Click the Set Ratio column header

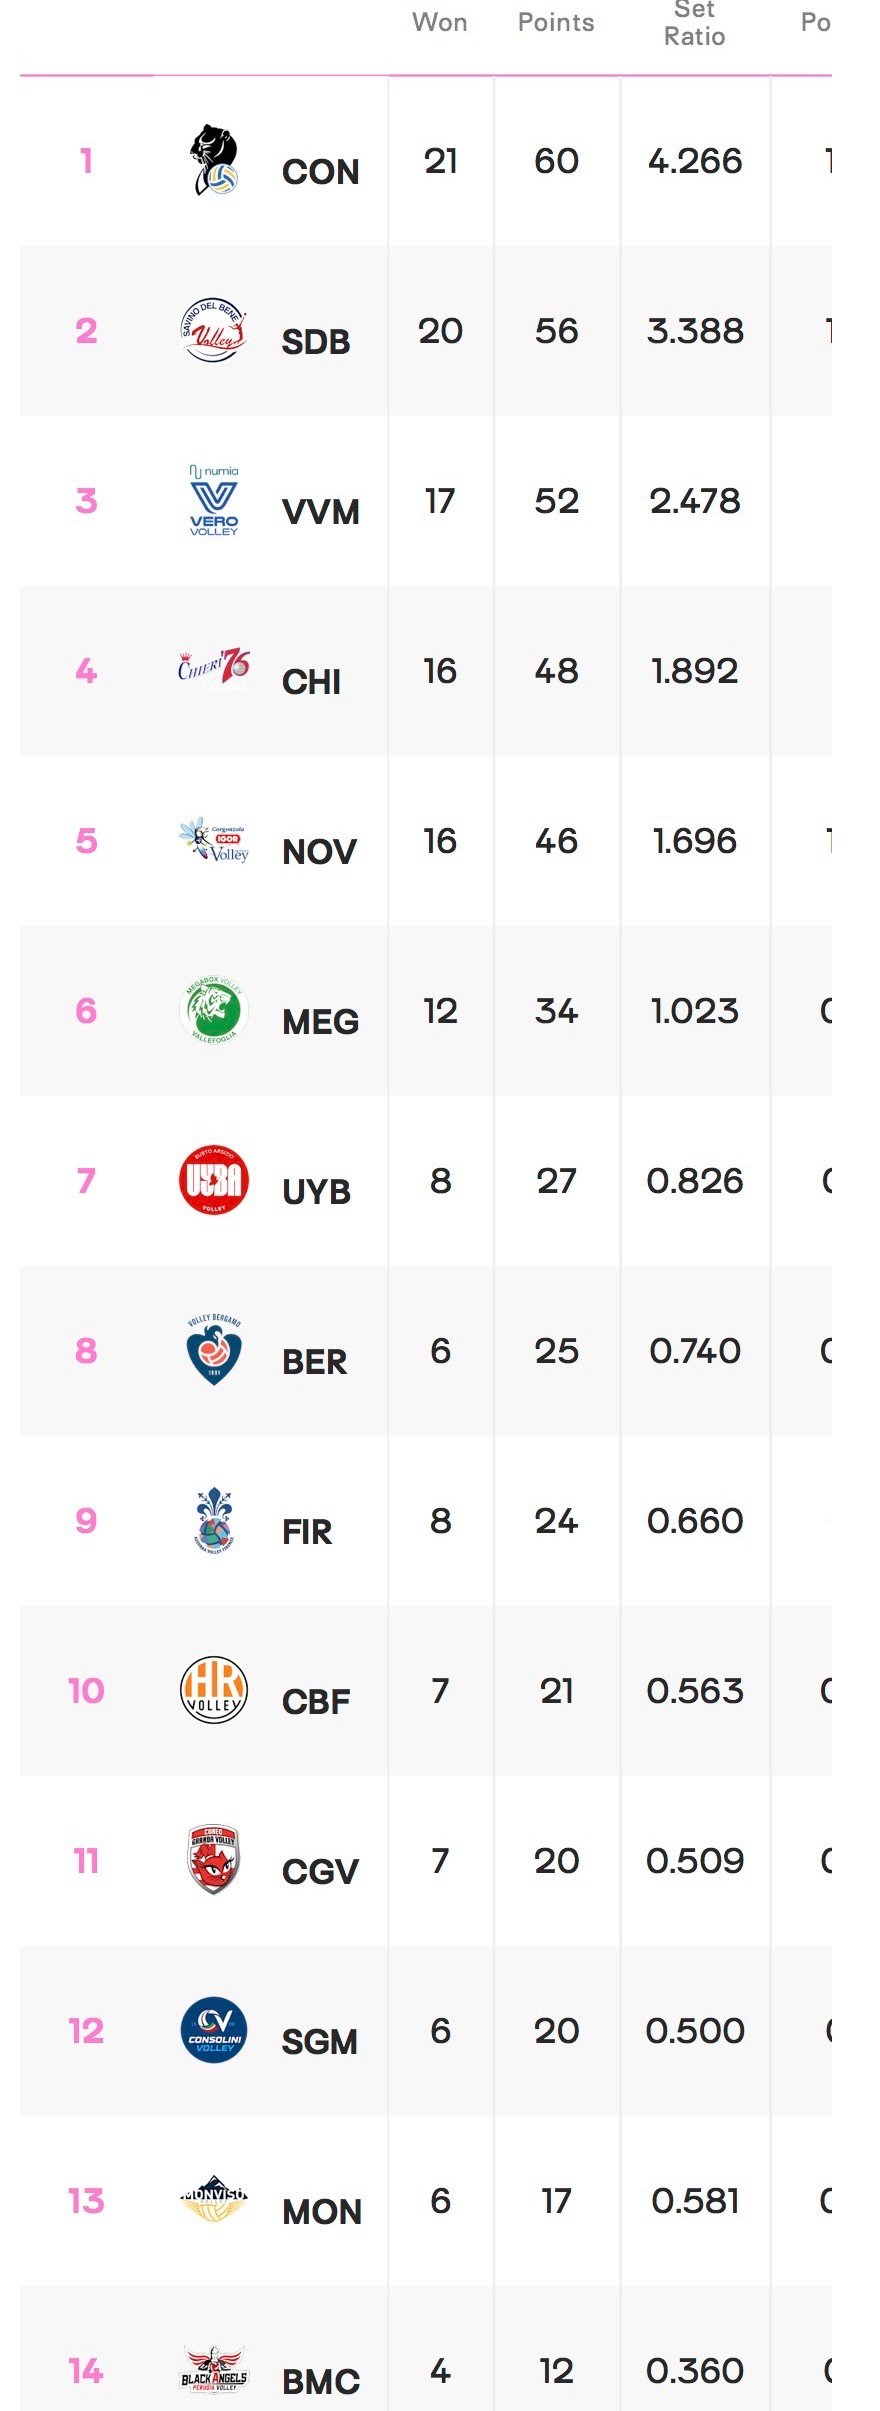695,24
